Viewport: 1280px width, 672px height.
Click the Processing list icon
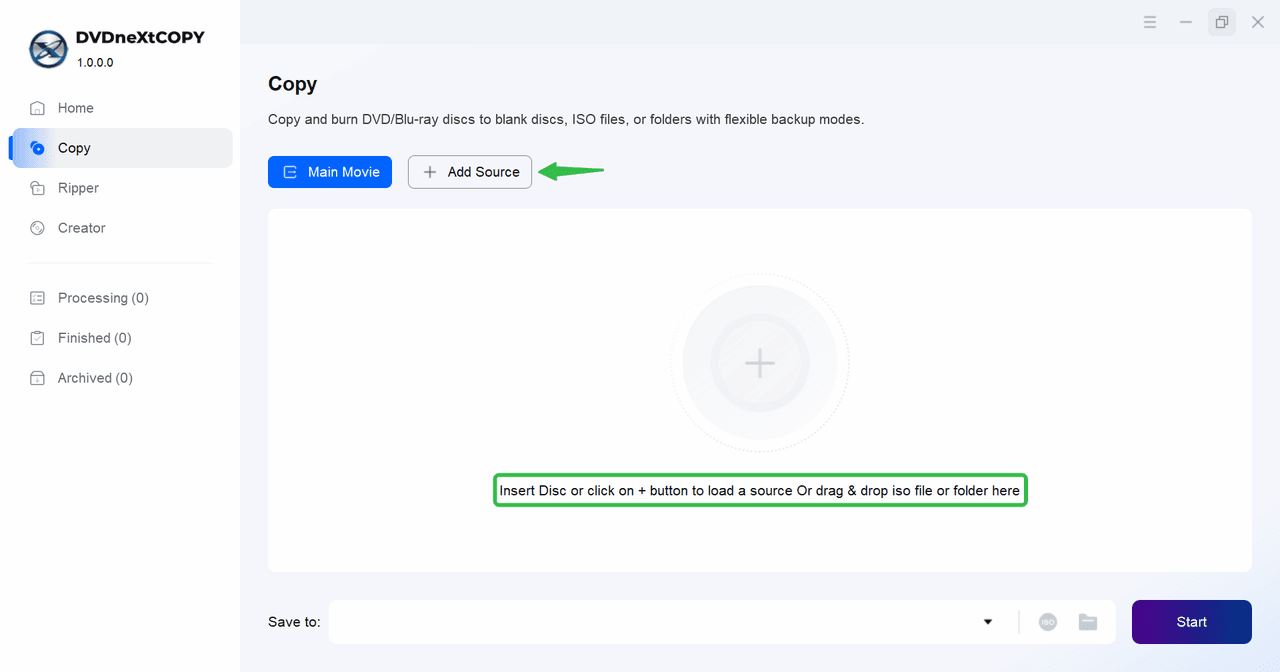(38, 298)
